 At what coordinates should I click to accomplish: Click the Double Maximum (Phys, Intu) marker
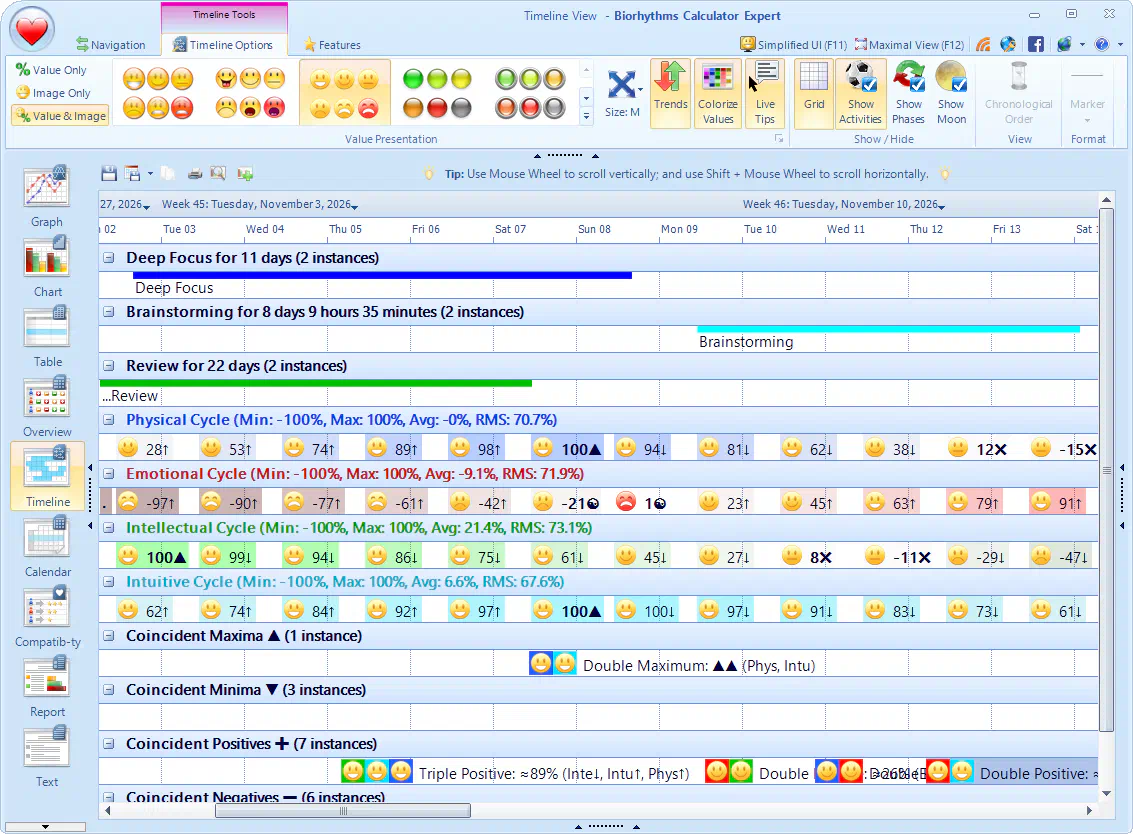[673, 665]
